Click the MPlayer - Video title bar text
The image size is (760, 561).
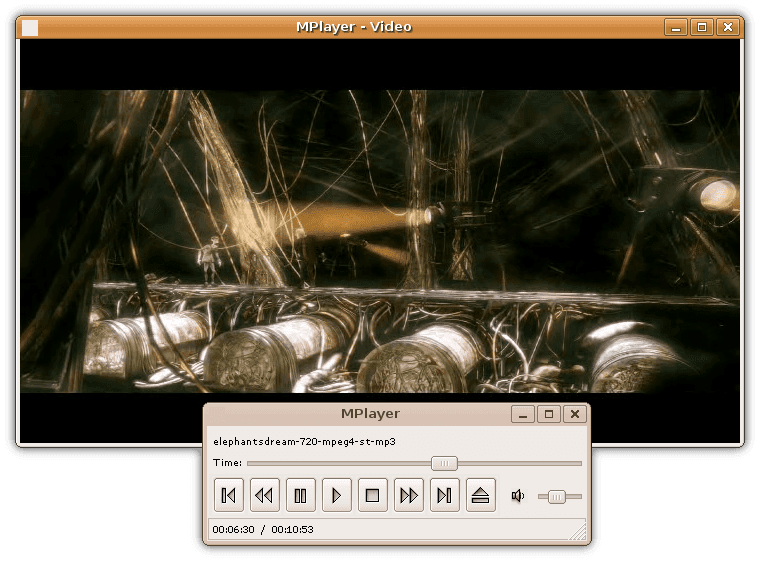354,27
